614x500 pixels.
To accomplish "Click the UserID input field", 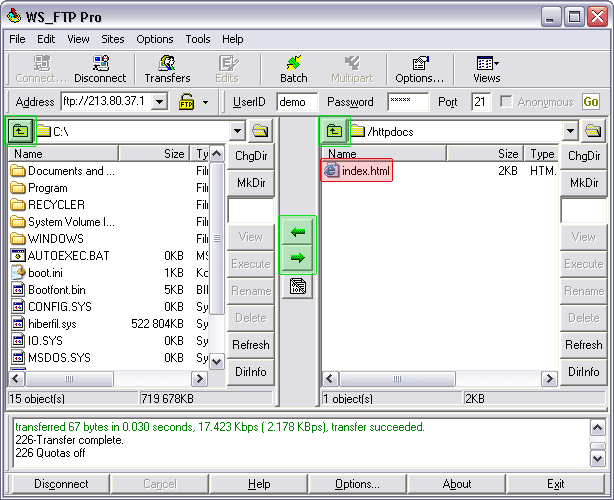I will pos(296,102).
